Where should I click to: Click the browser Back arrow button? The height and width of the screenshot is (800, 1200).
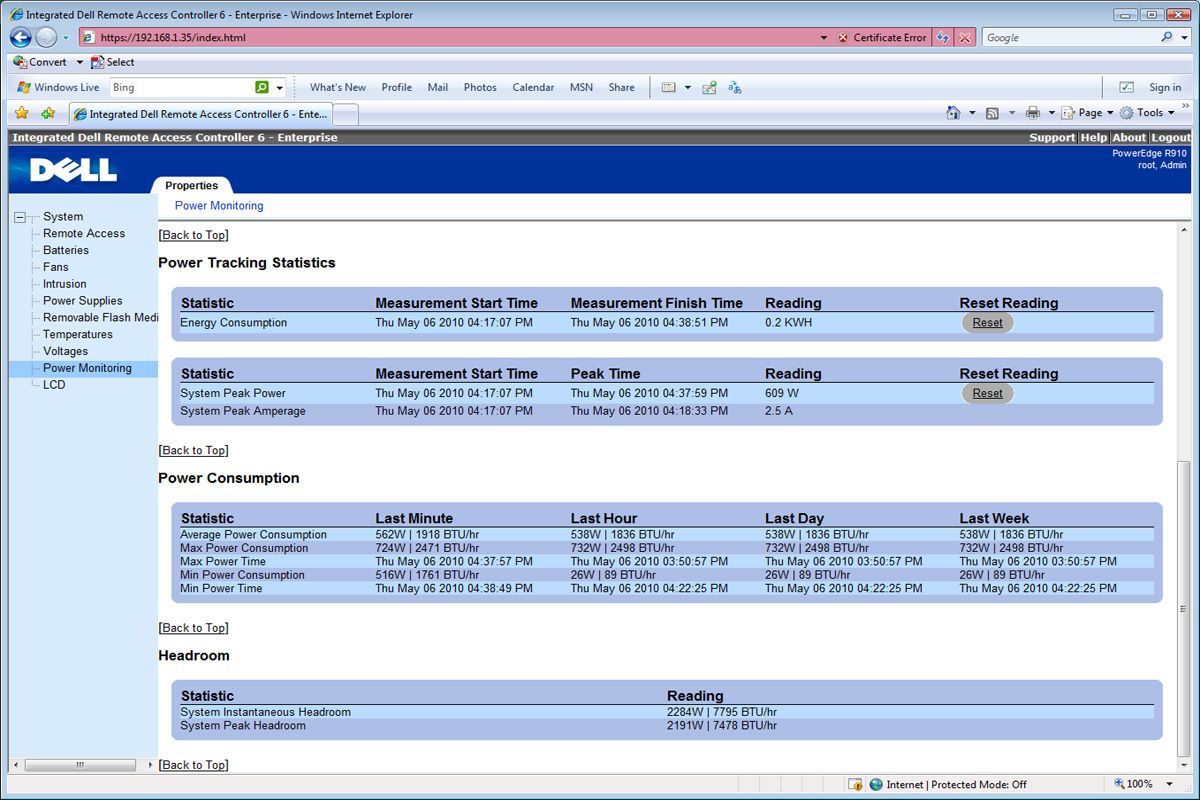(21, 37)
